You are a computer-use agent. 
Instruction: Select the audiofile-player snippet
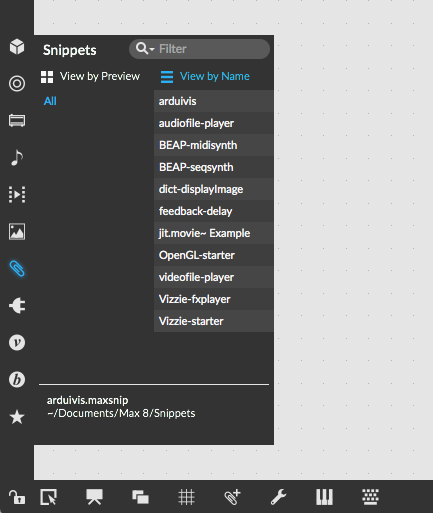pos(214,123)
